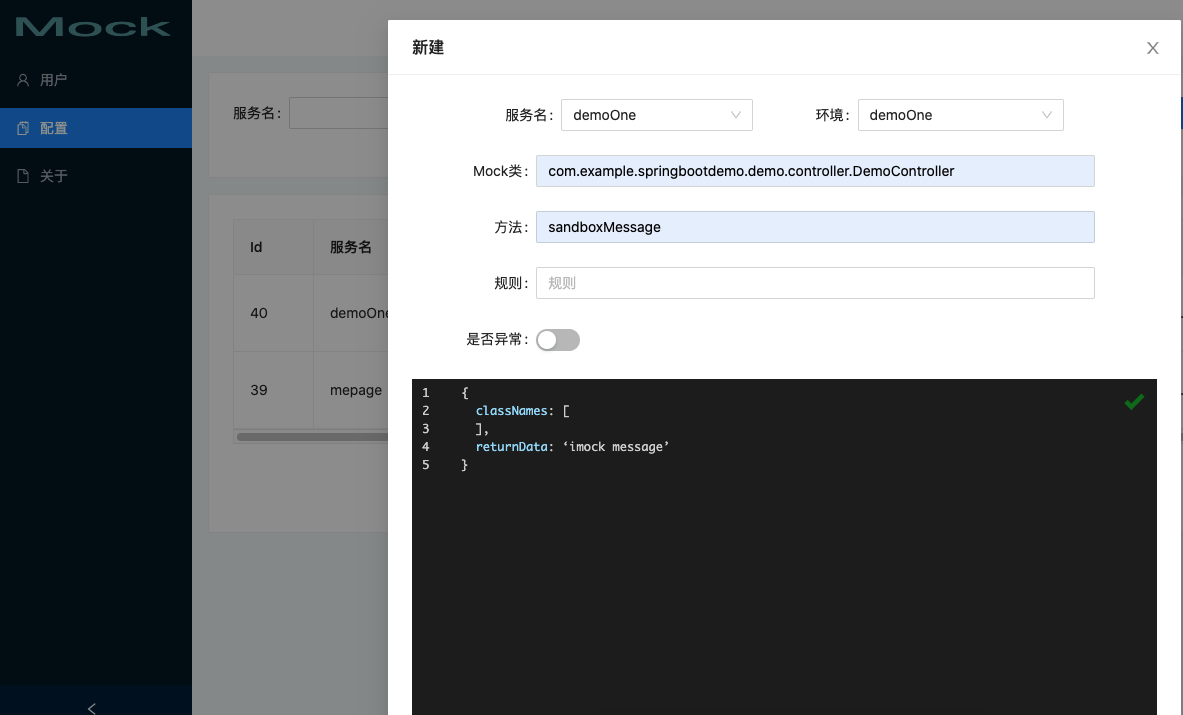This screenshot has width=1183, height=715.
Task: Open the 用户 menu item
Action: tap(54, 80)
